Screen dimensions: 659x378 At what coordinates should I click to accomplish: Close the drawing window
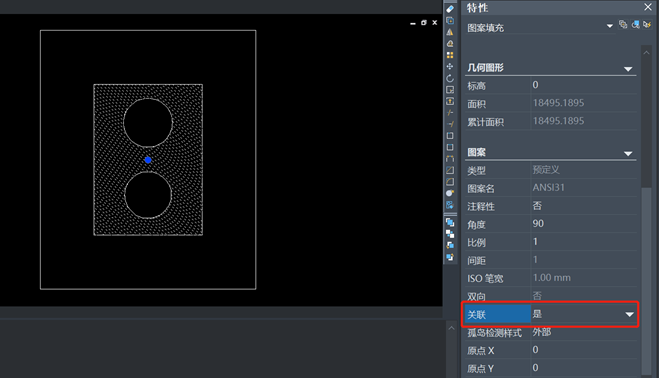click(x=435, y=23)
